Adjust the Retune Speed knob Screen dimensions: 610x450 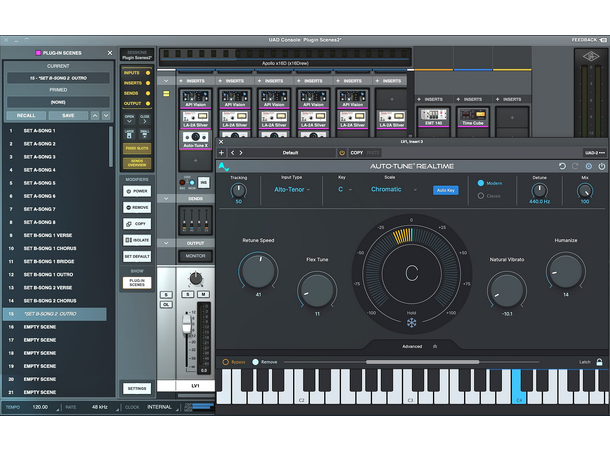258,270
